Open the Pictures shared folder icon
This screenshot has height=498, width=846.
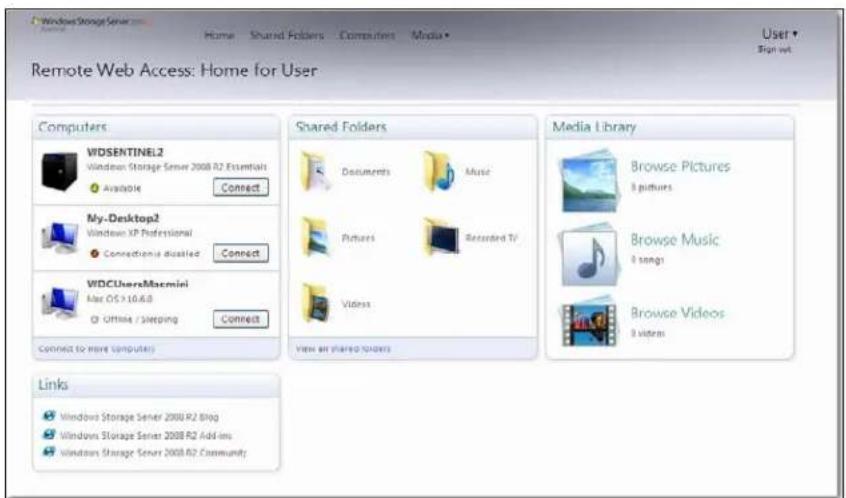(x=316, y=237)
